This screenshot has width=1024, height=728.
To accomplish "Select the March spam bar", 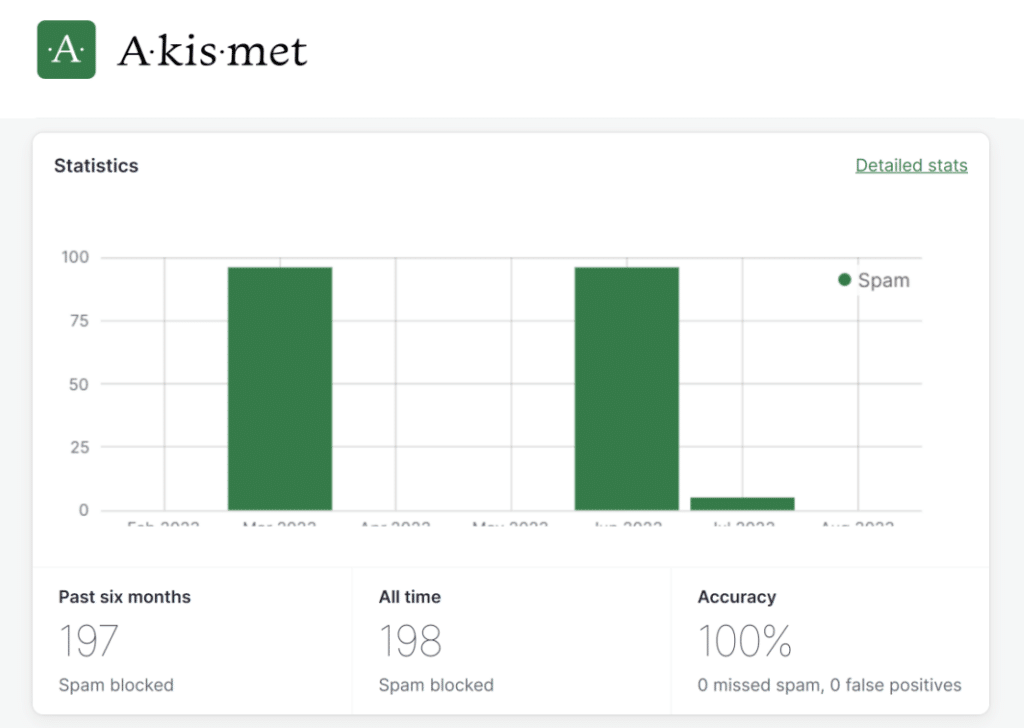I will click(x=280, y=388).
